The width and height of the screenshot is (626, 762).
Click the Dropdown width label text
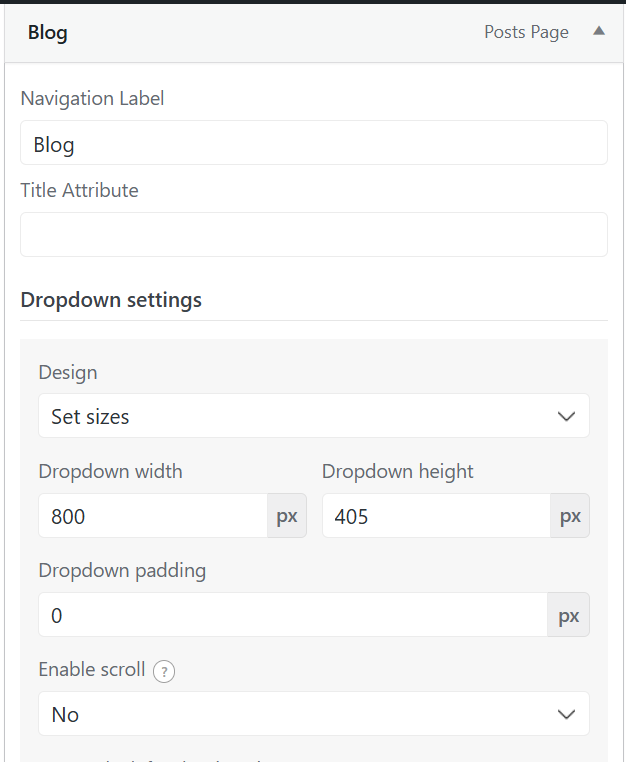[110, 471]
